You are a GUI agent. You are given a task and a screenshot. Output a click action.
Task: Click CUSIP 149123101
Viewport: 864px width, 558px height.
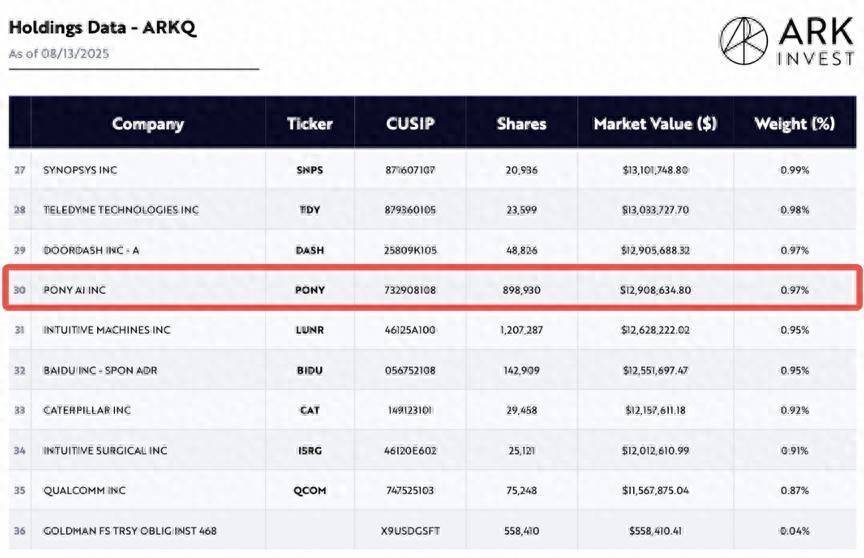click(410, 410)
